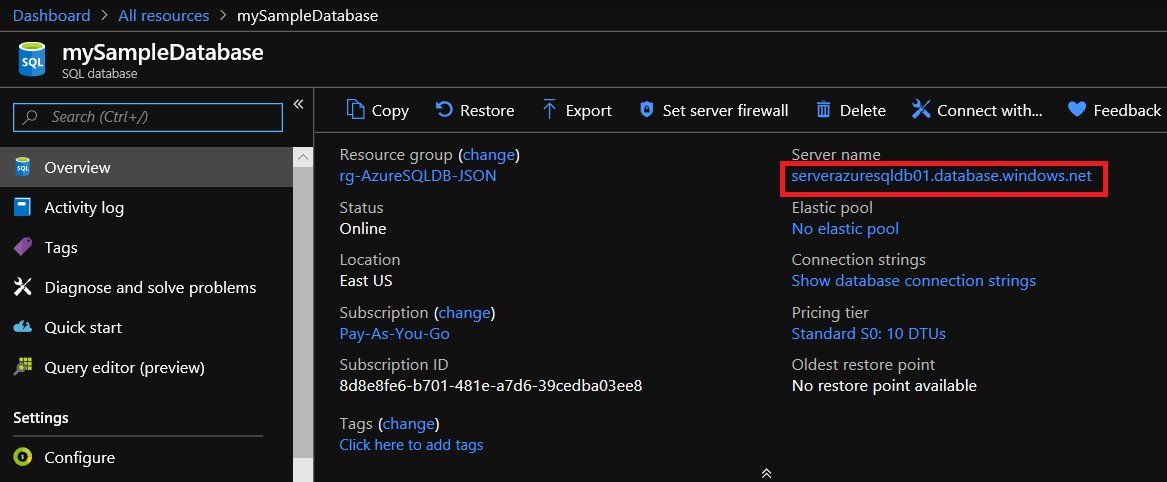
Task: Click the Settings section heading
Action: click(x=41, y=418)
